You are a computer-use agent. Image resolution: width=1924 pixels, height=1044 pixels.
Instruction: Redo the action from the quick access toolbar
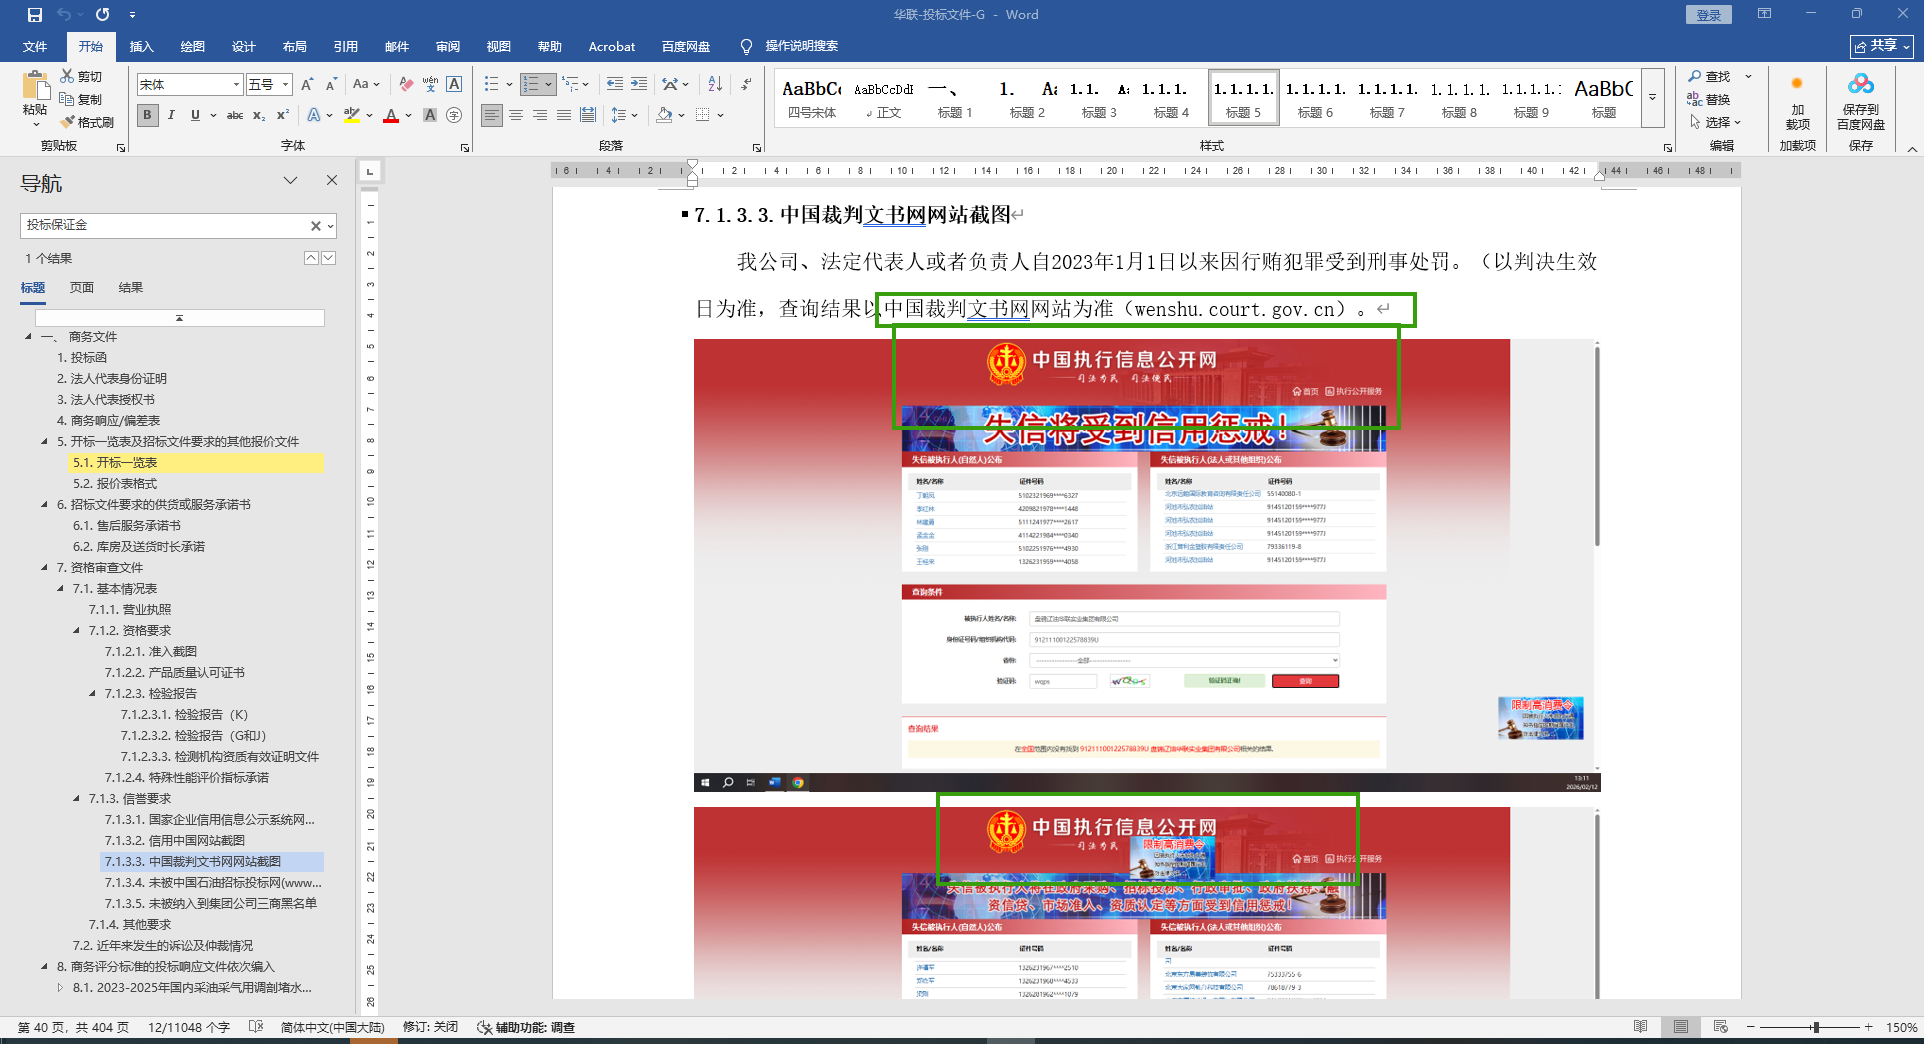pyautogui.click(x=103, y=15)
